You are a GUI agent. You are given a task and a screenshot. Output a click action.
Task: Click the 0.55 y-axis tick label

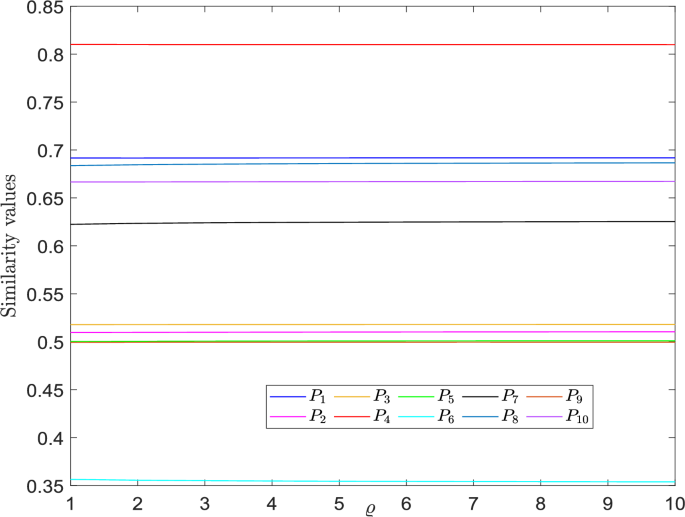(46, 294)
